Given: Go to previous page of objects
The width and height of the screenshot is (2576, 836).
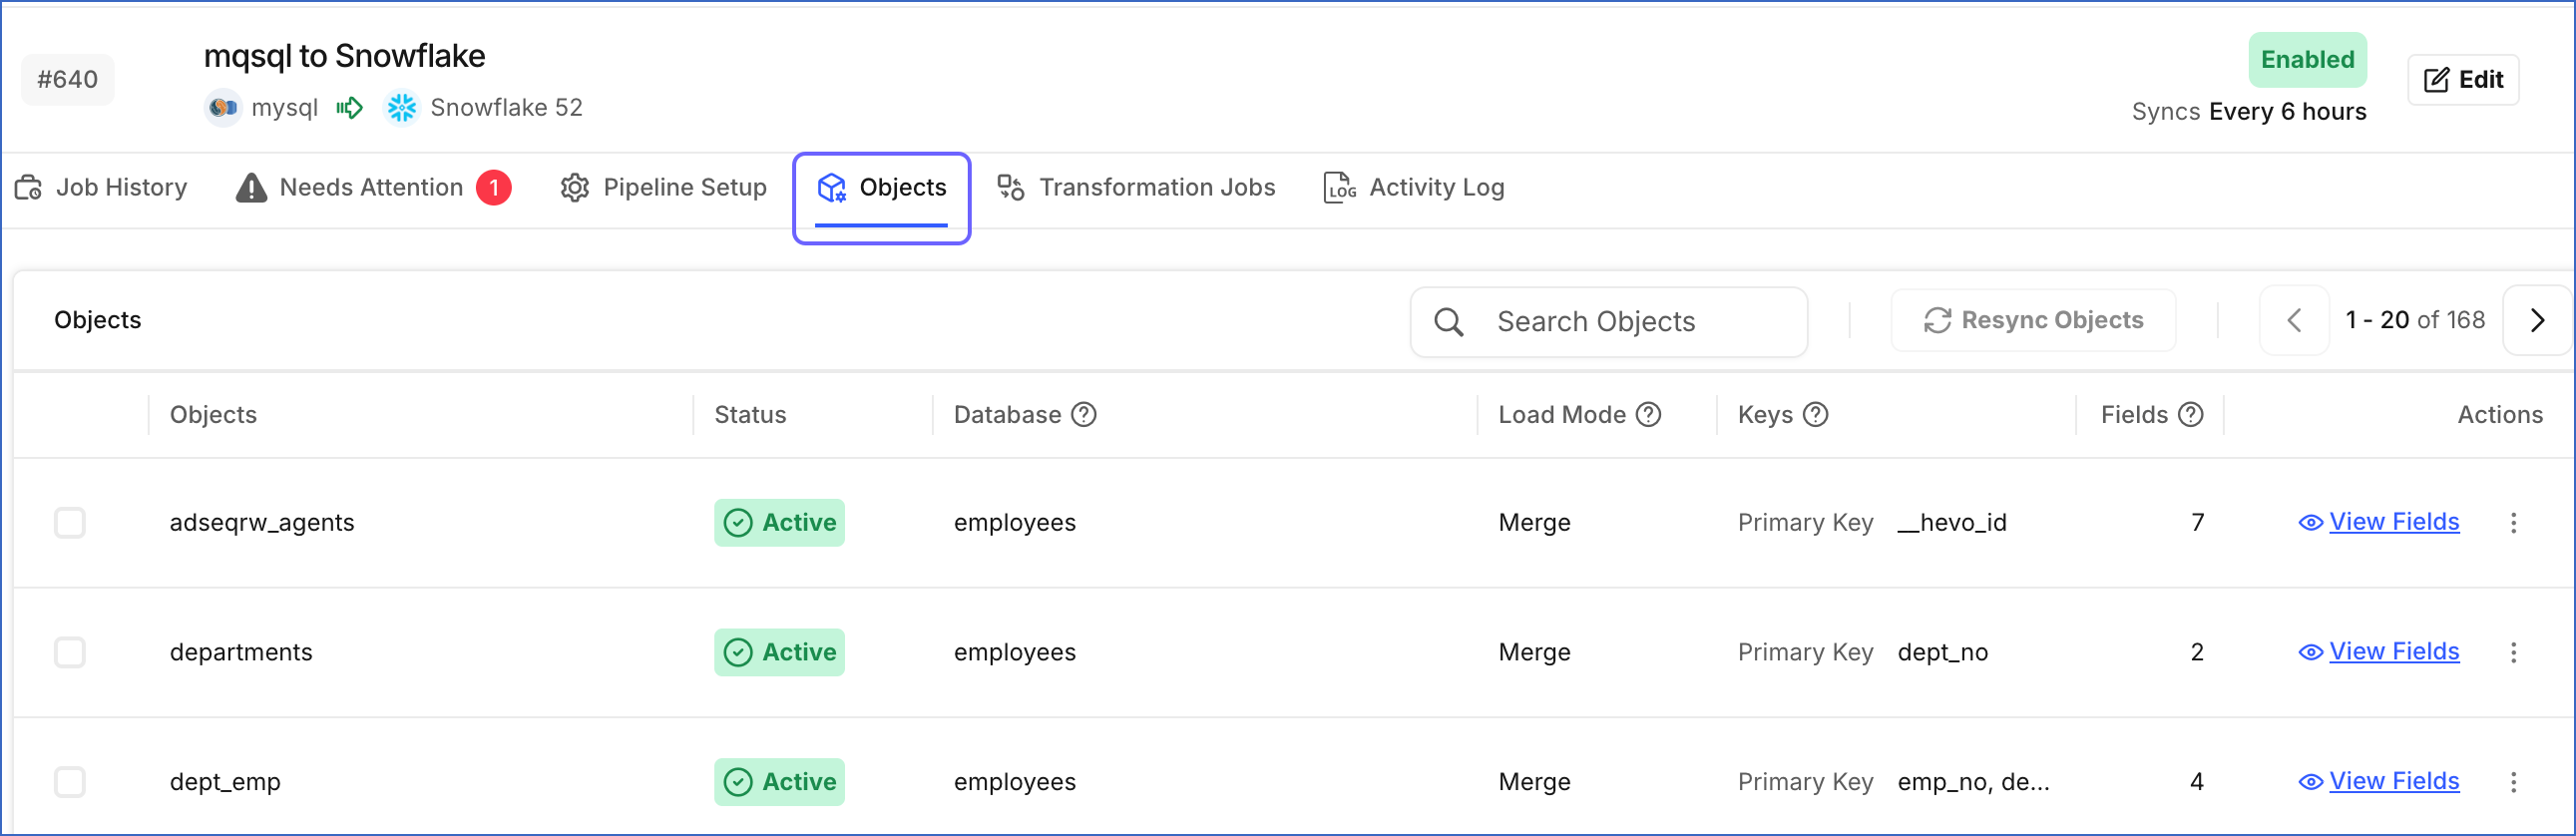Looking at the screenshot, I should [2294, 320].
